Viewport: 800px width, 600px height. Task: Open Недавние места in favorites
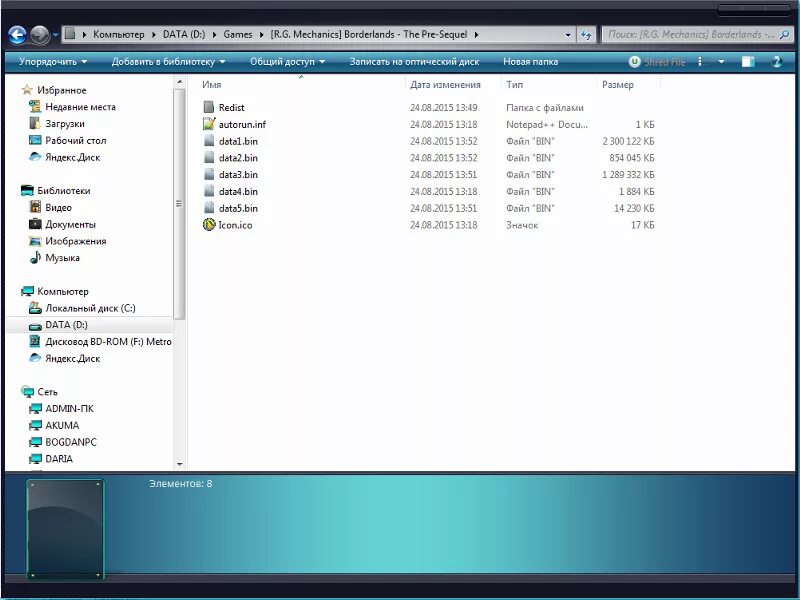(x=72, y=107)
